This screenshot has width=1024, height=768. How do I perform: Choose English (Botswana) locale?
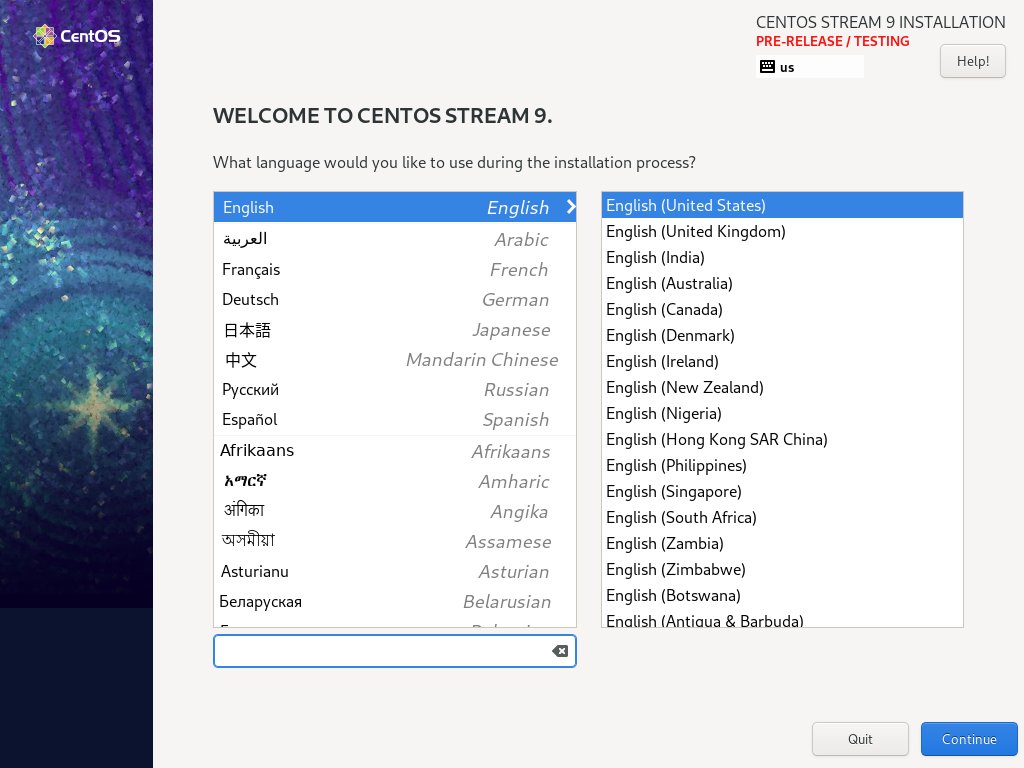(782, 596)
